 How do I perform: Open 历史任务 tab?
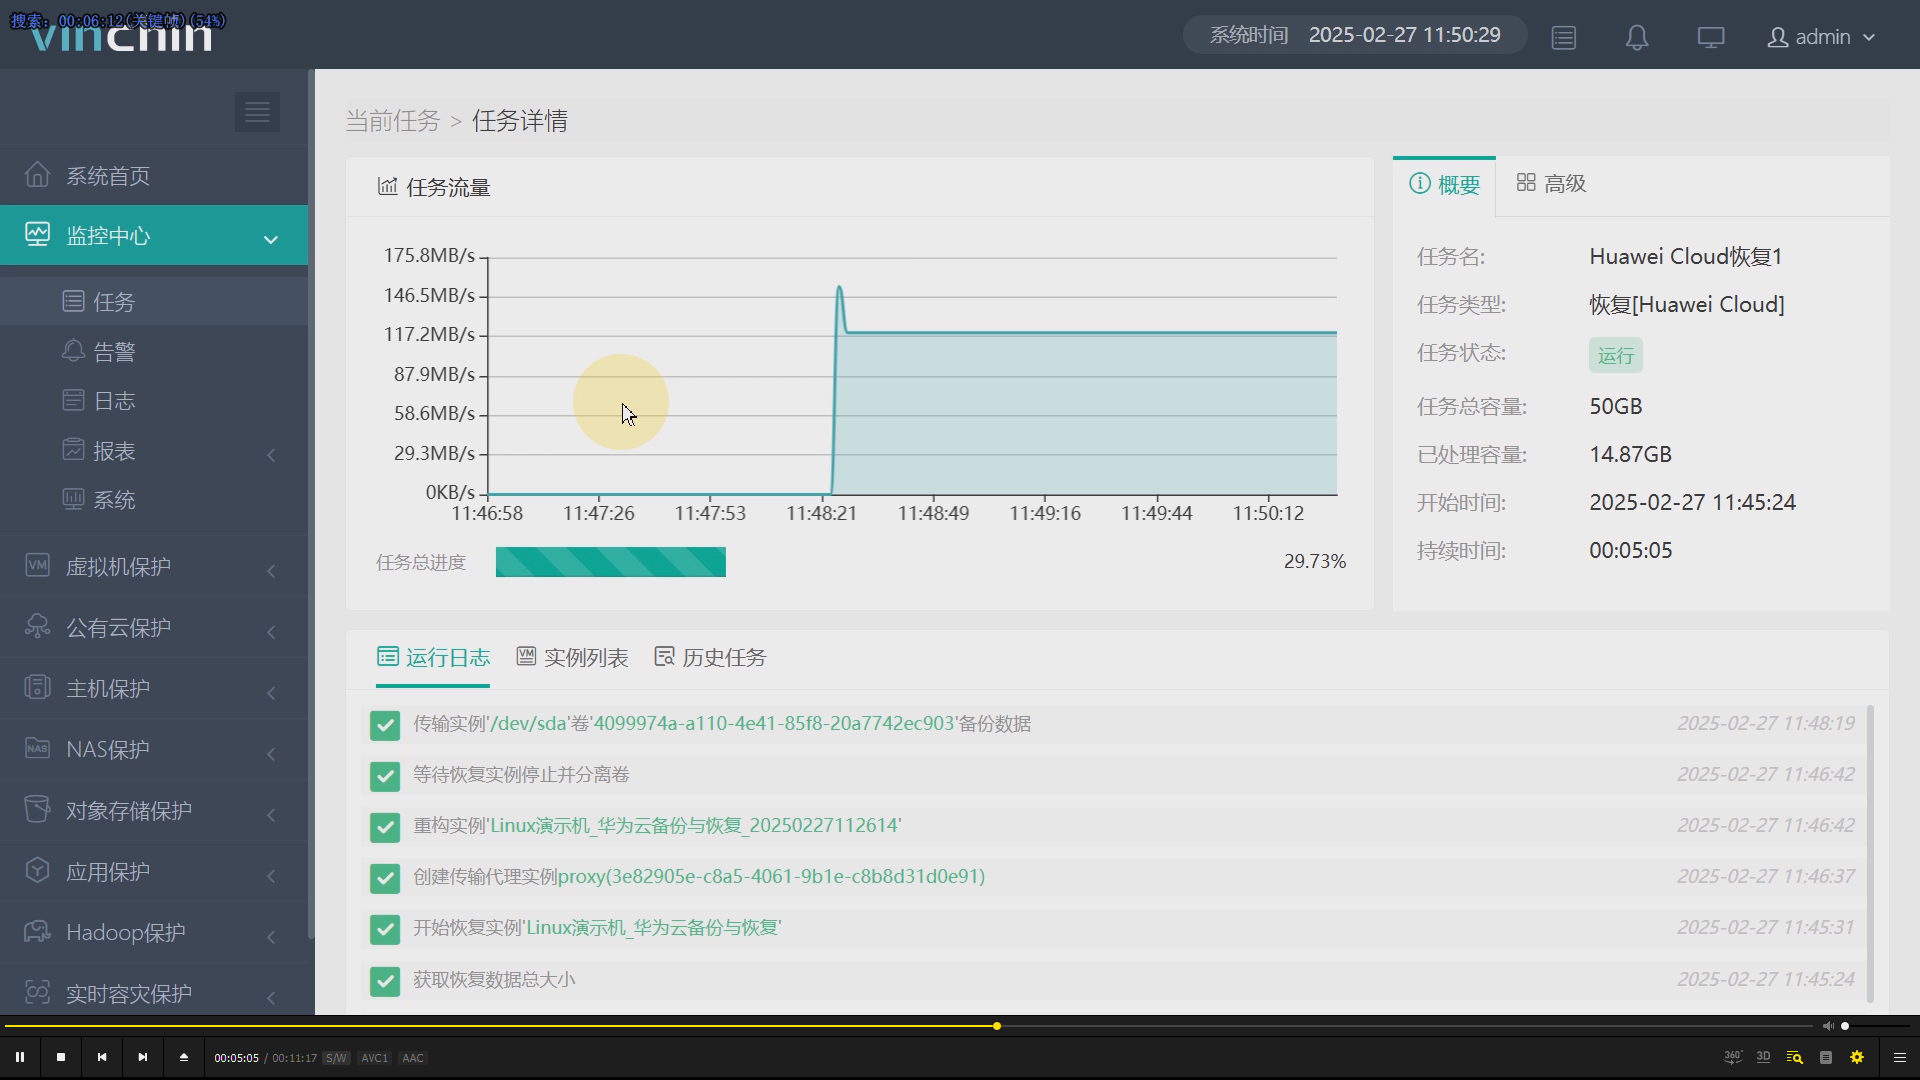pos(711,658)
